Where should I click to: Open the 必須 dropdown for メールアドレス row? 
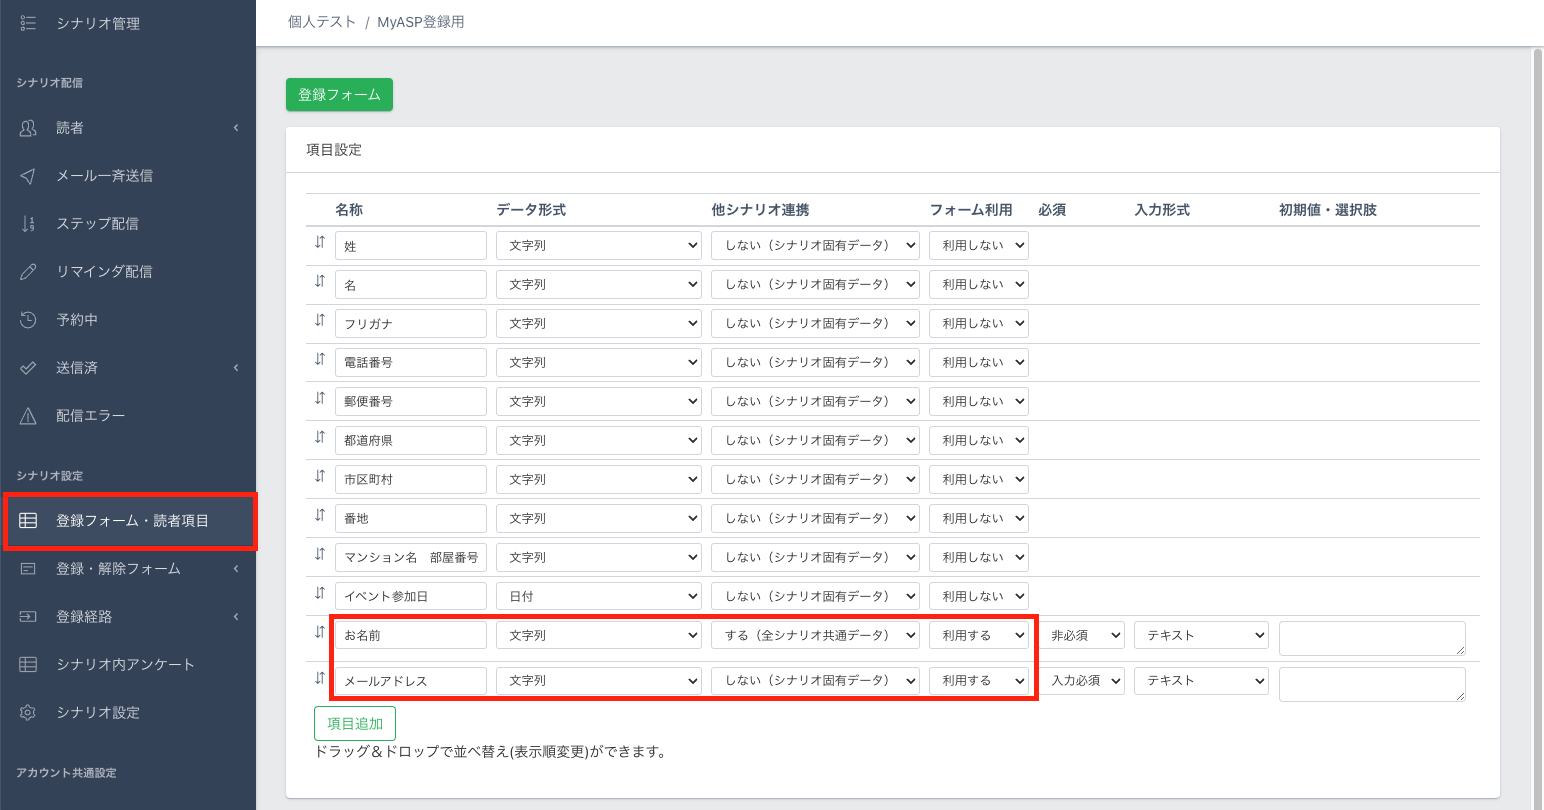(x=1084, y=680)
